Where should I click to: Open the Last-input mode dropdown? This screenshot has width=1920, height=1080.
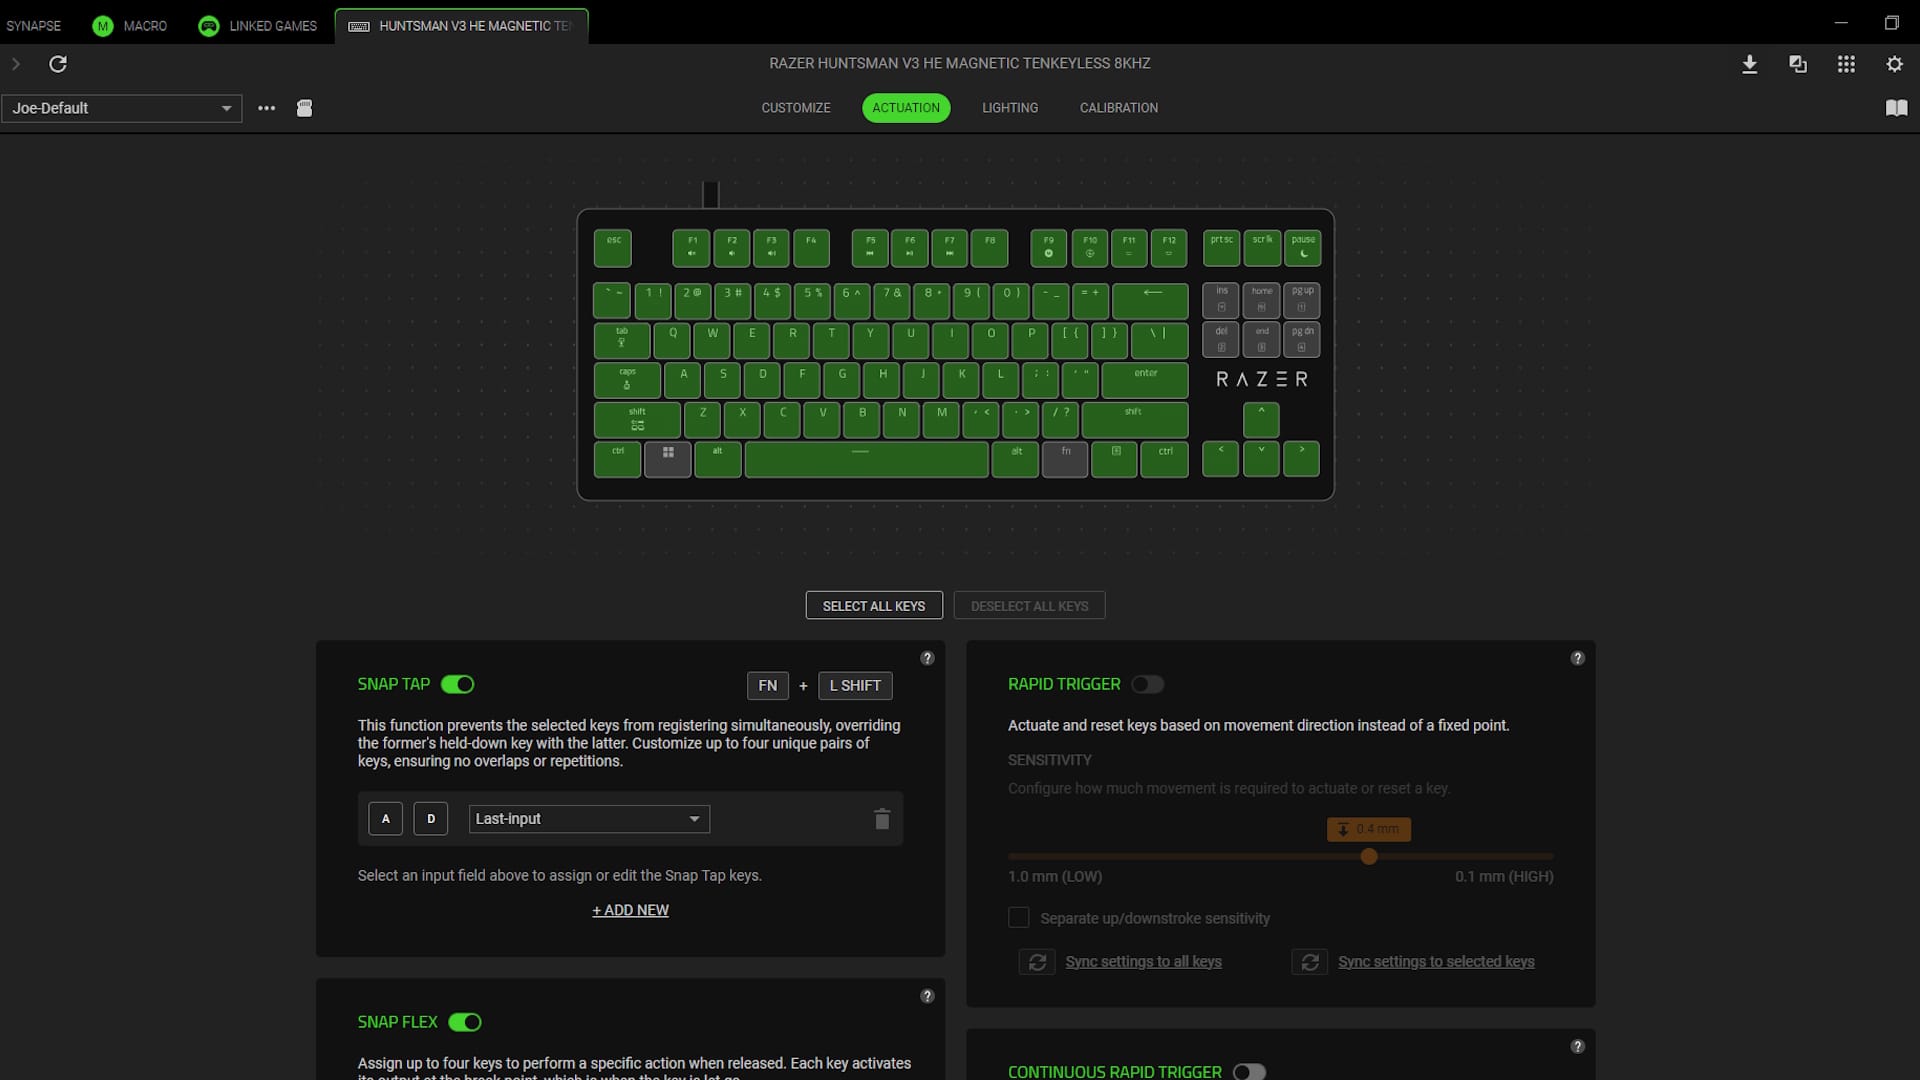pos(589,819)
